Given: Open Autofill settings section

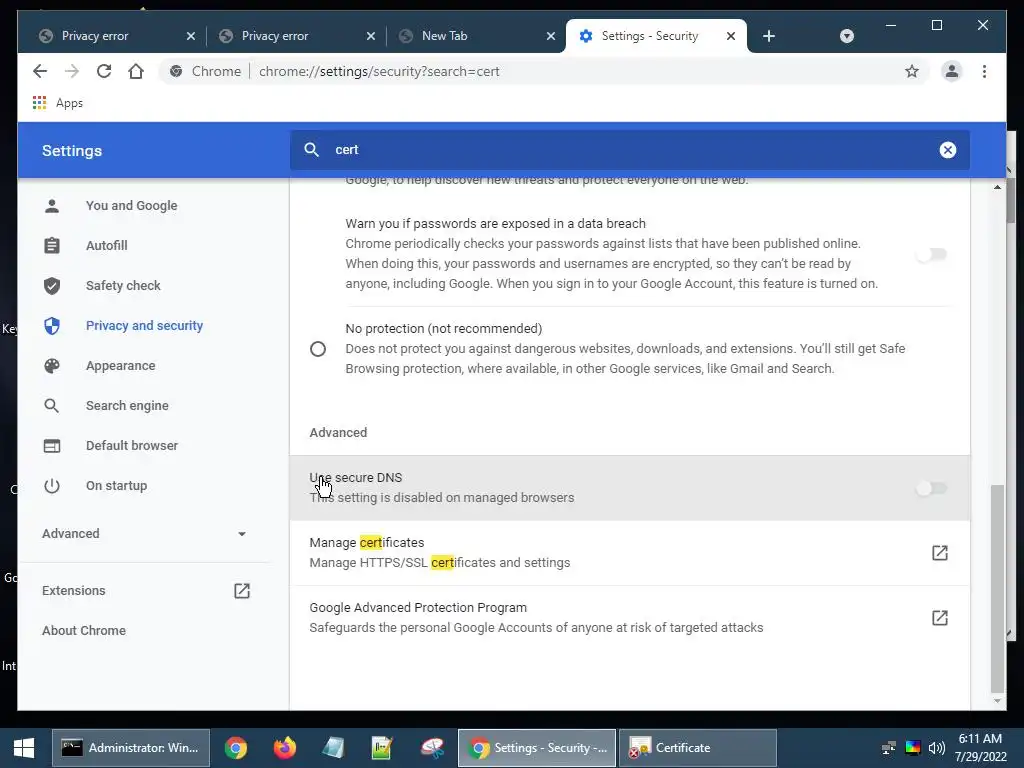Looking at the screenshot, I should pos(106,246).
